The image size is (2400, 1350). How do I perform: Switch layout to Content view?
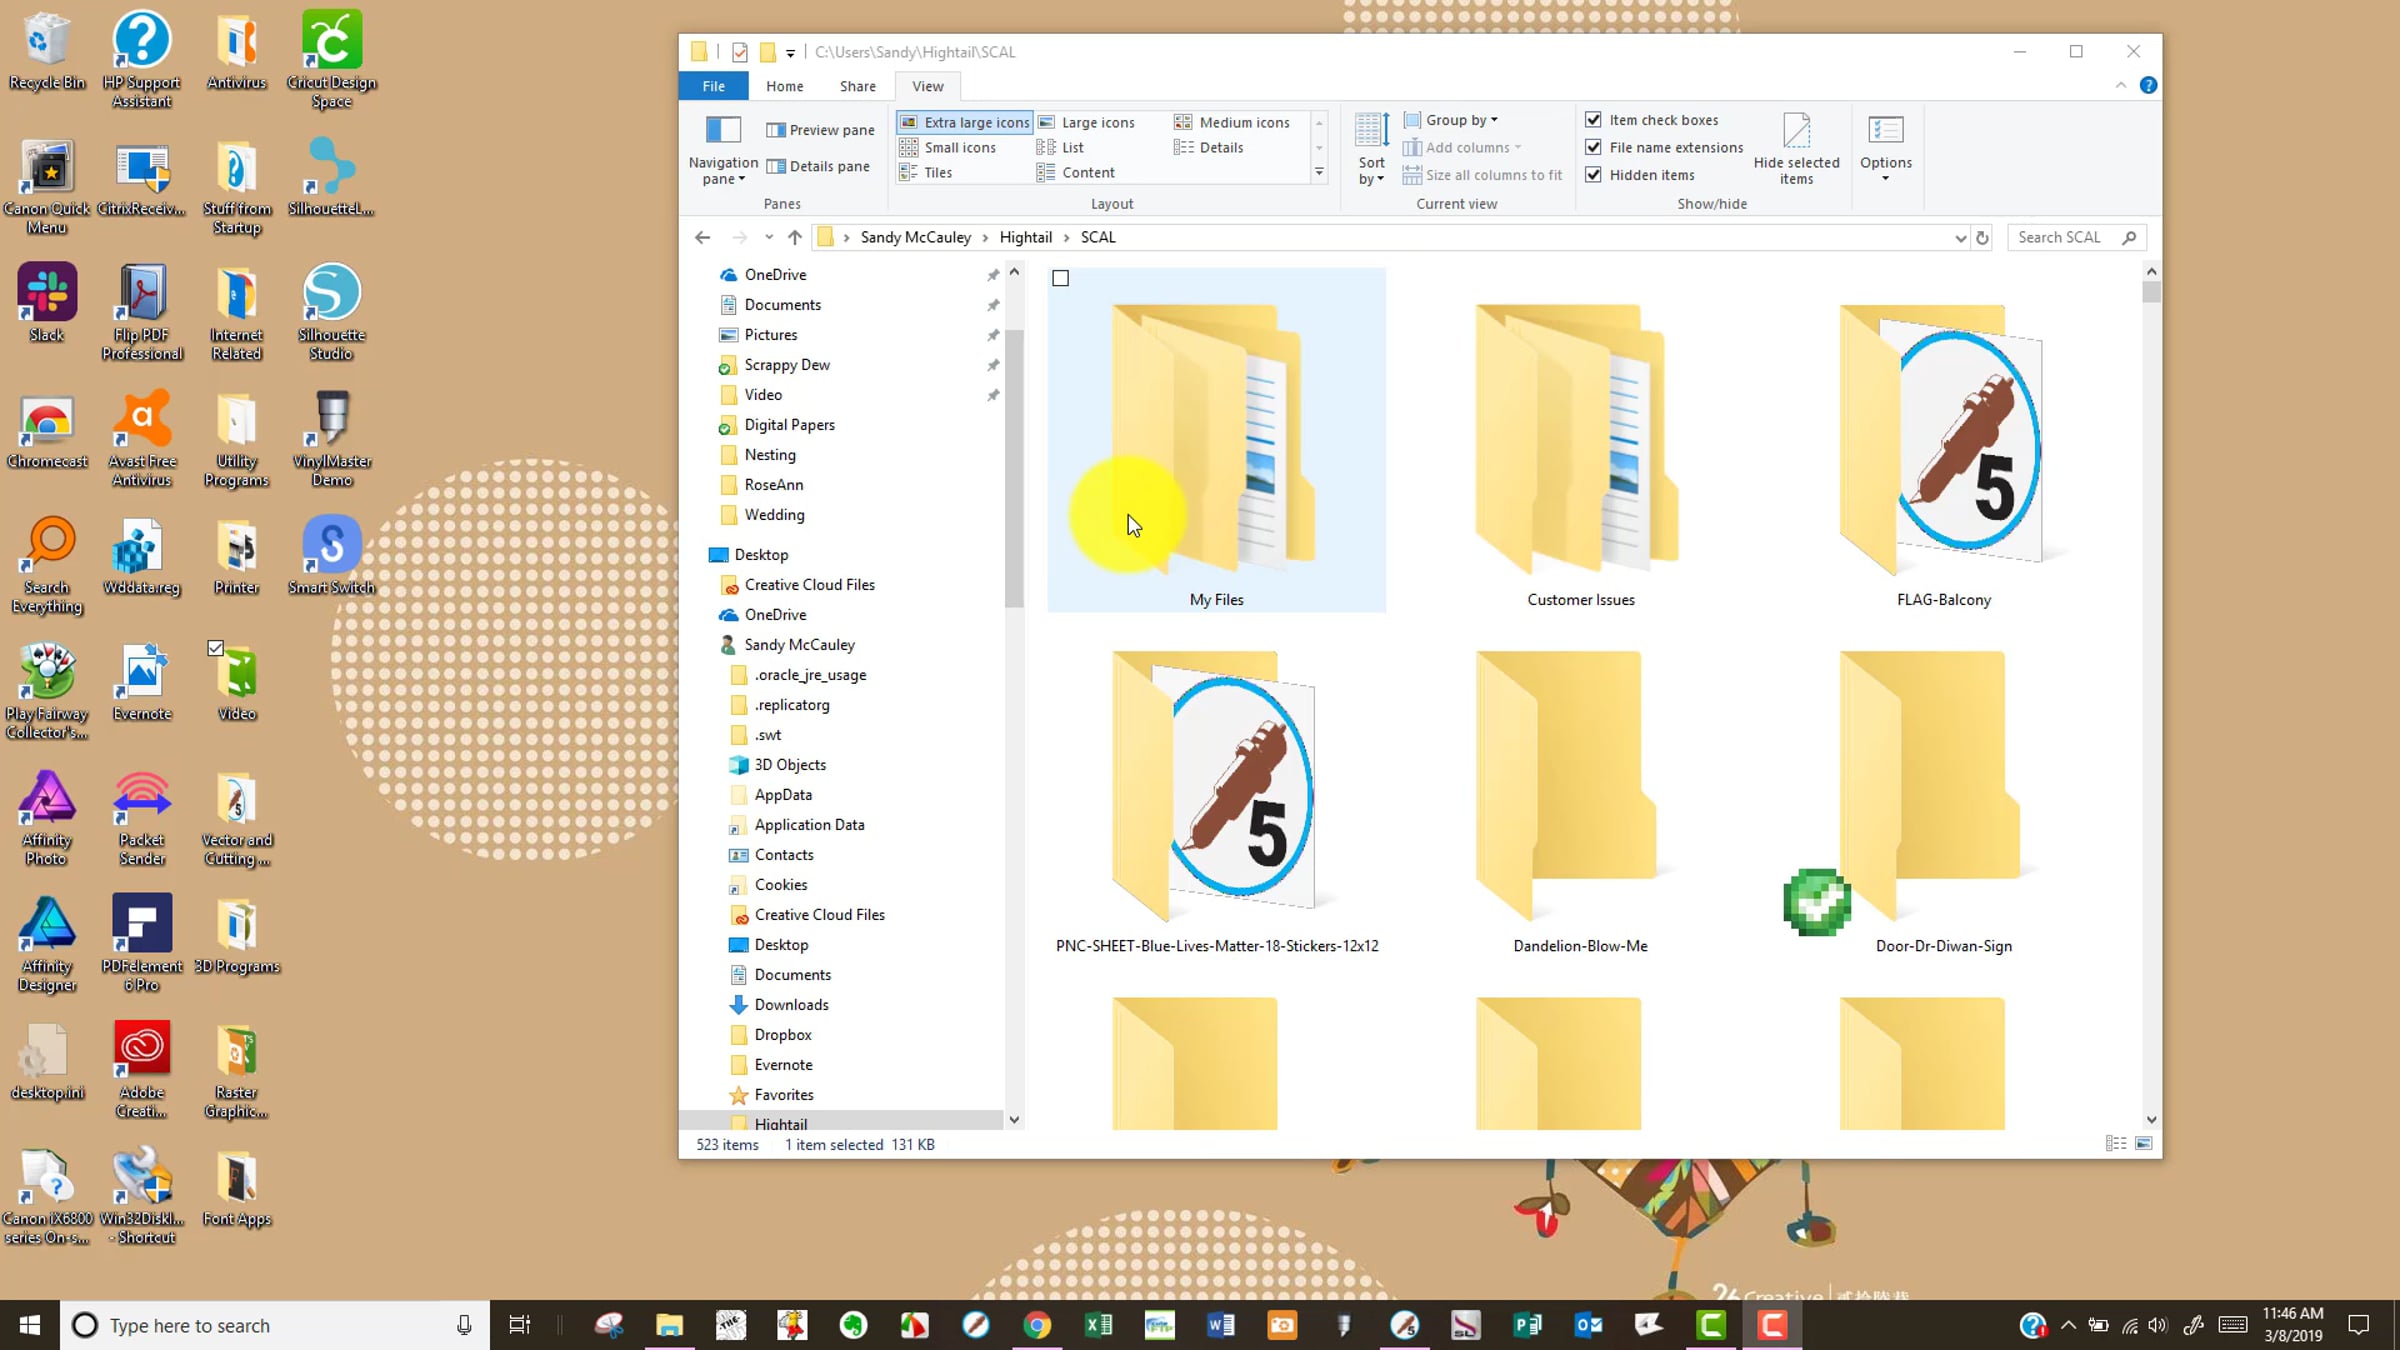point(1076,172)
